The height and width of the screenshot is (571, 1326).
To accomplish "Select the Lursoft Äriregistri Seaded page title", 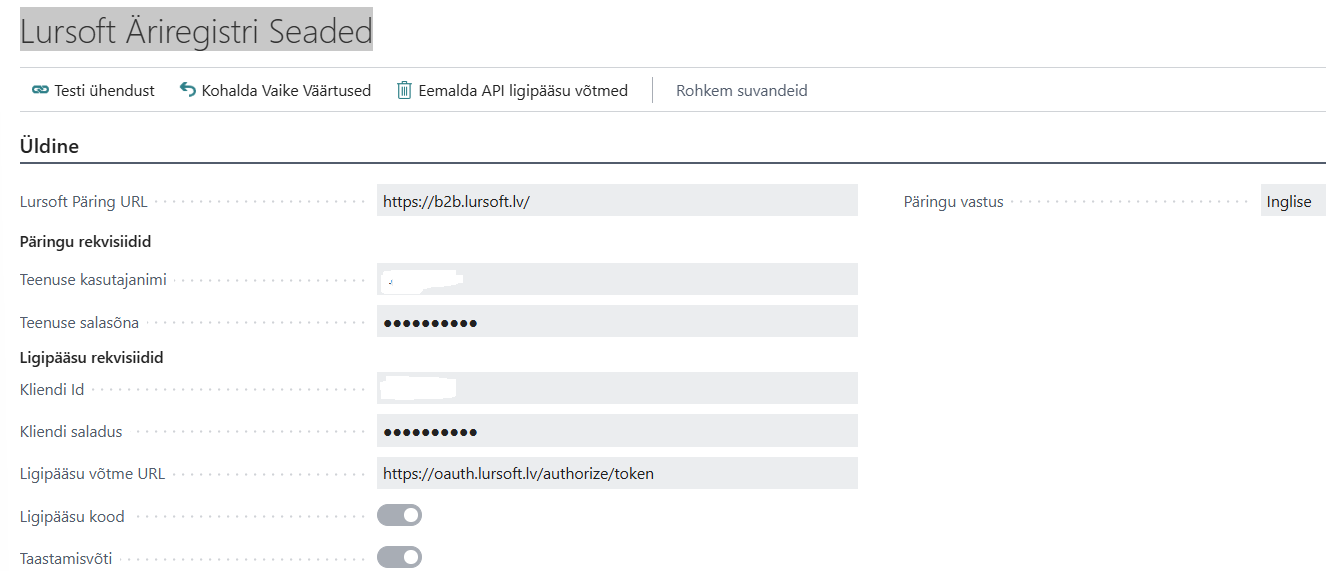I will click(x=196, y=31).
